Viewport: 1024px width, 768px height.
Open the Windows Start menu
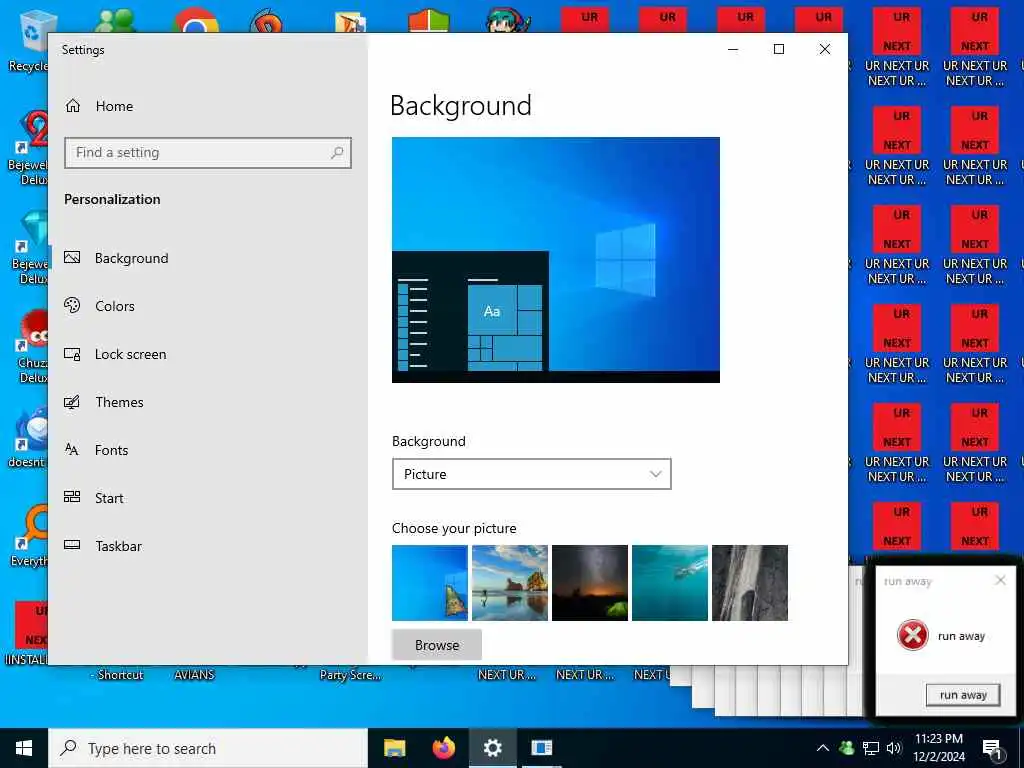(x=24, y=748)
